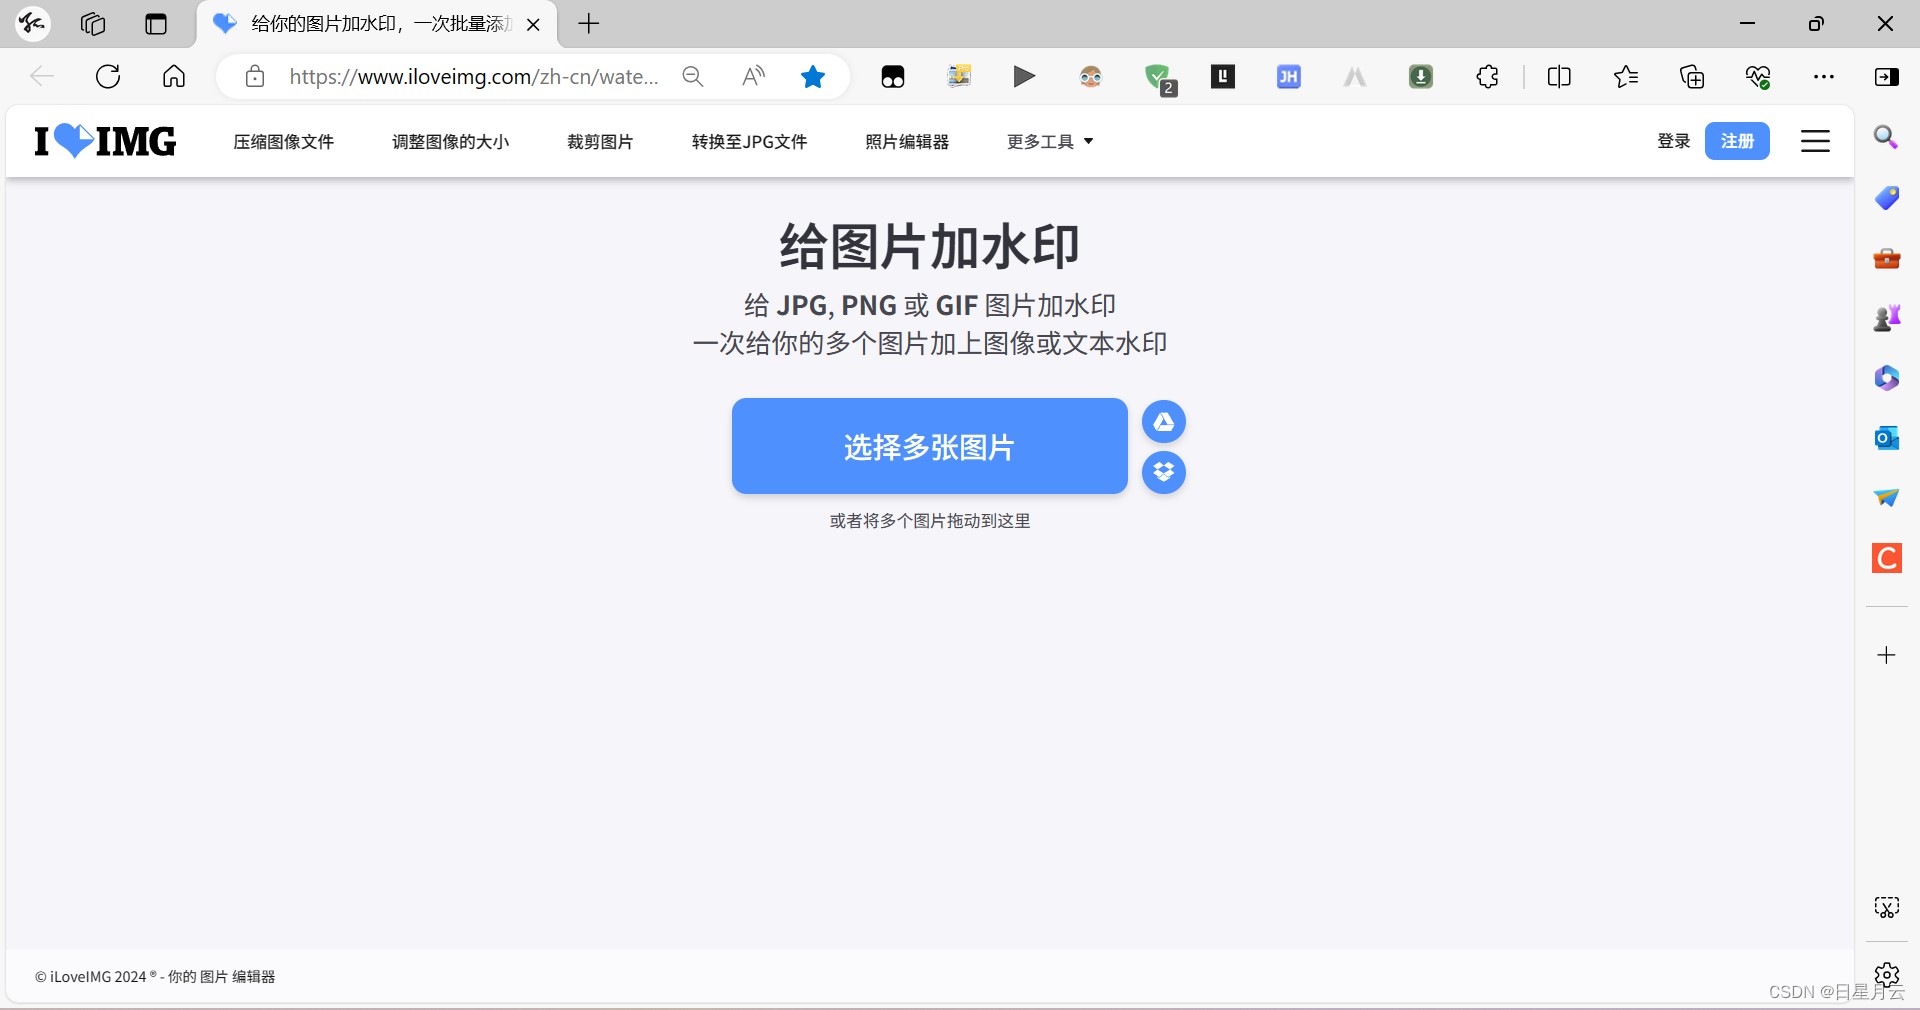Open the Games chess icon in sidebar
The height and width of the screenshot is (1010, 1920).
[x=1886, y=318]
